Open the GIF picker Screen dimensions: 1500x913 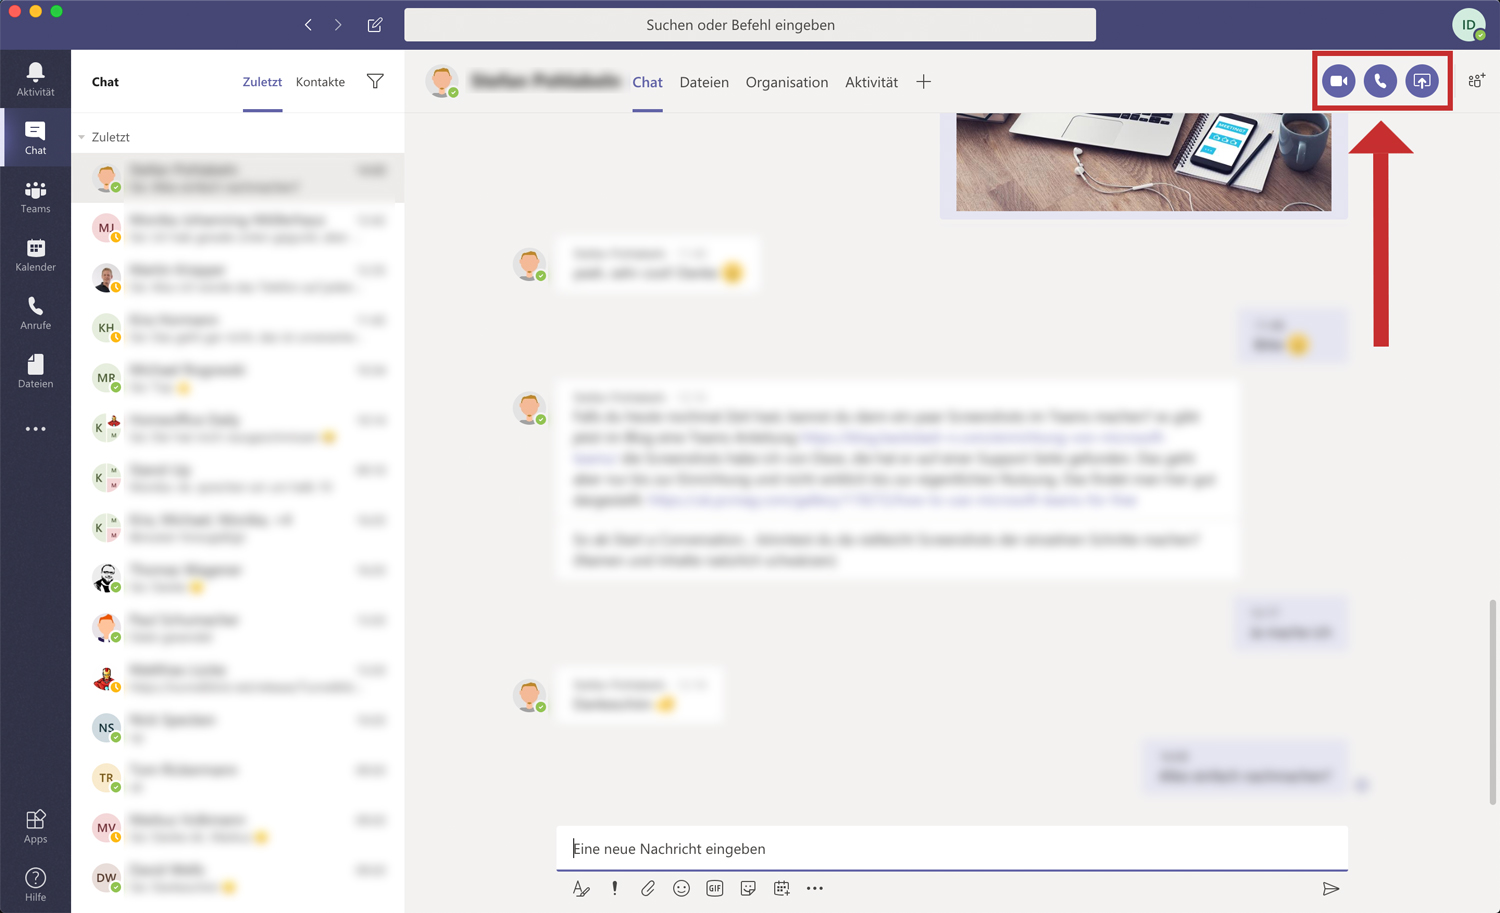click(714, 888)
